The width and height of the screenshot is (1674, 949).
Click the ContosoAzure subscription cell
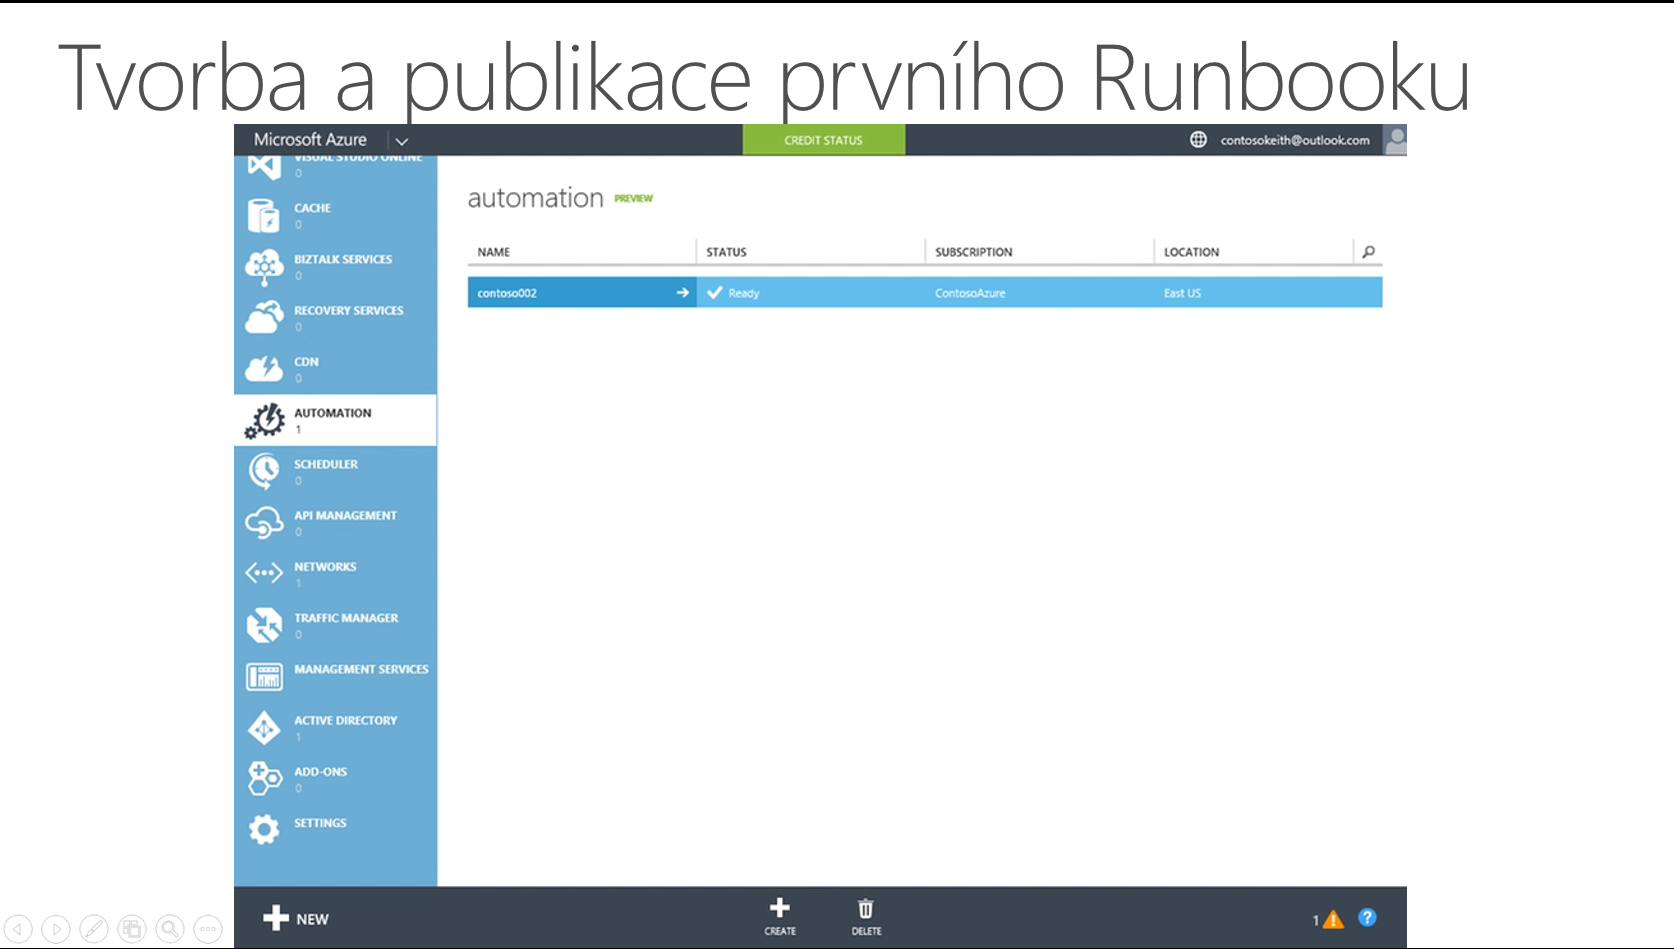(970, 293)
